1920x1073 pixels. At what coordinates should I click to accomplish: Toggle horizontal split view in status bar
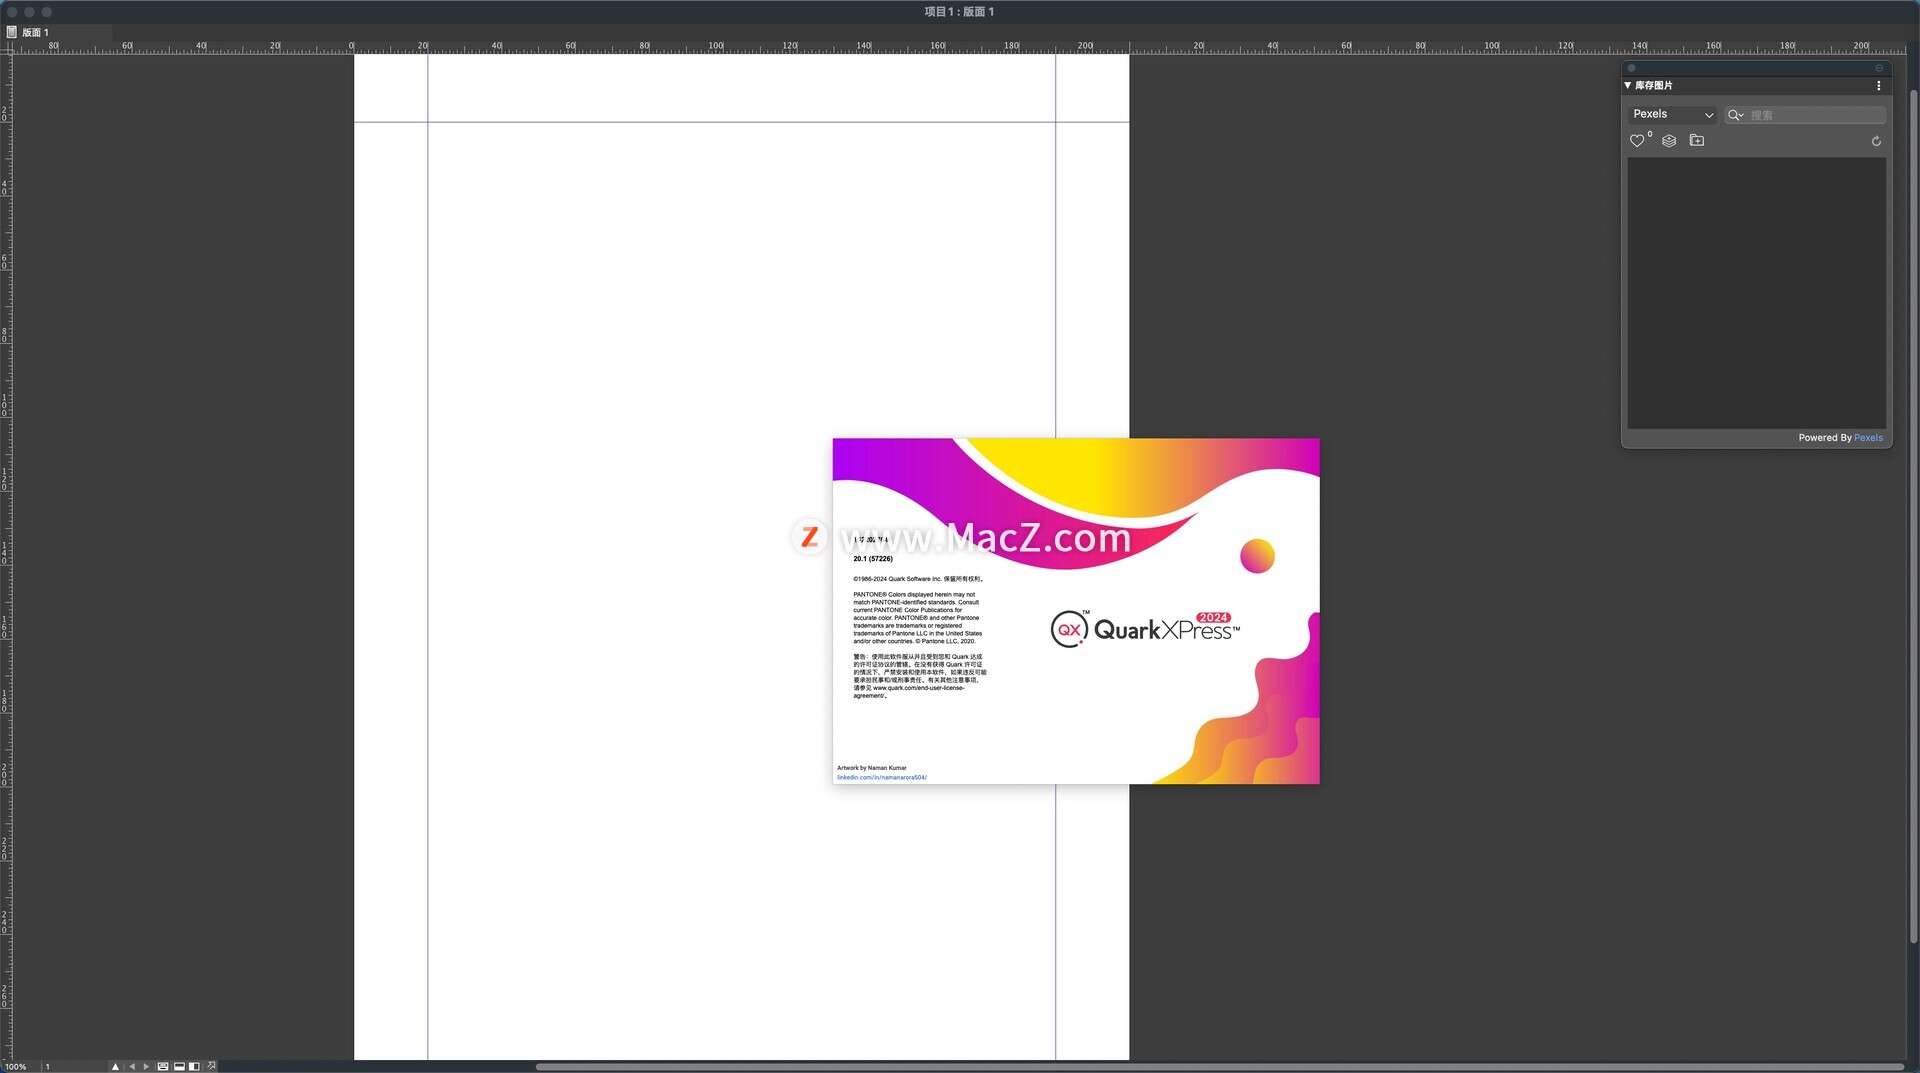[x=179, y=1066]
